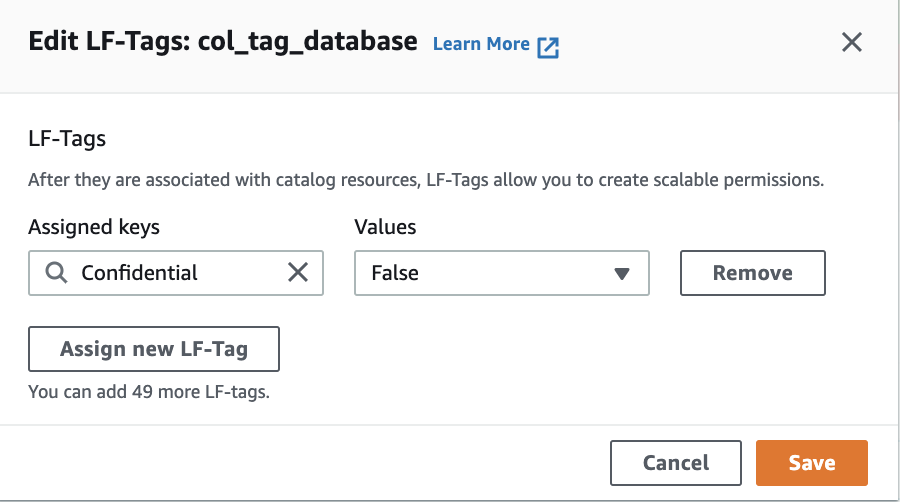Open the Learn More link
The height and width of the screenshot is (502, 900).
point(481,44)
